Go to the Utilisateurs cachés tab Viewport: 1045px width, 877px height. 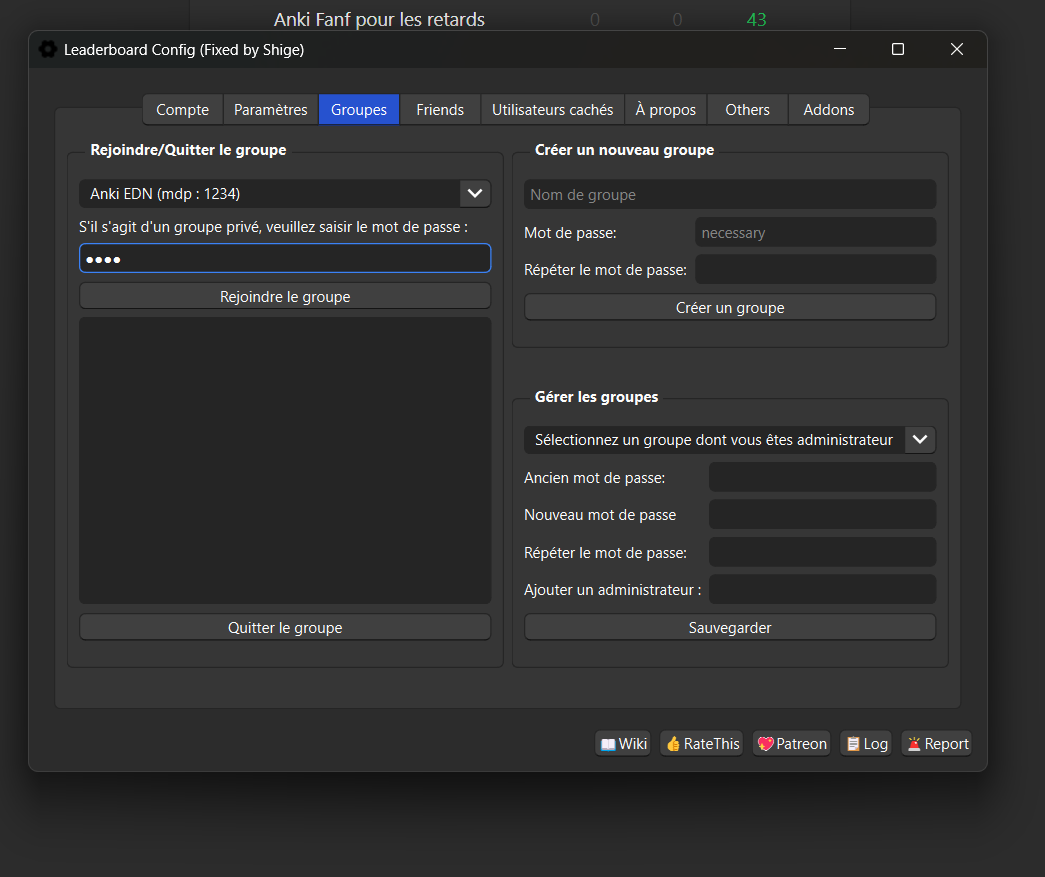point(552,109)
